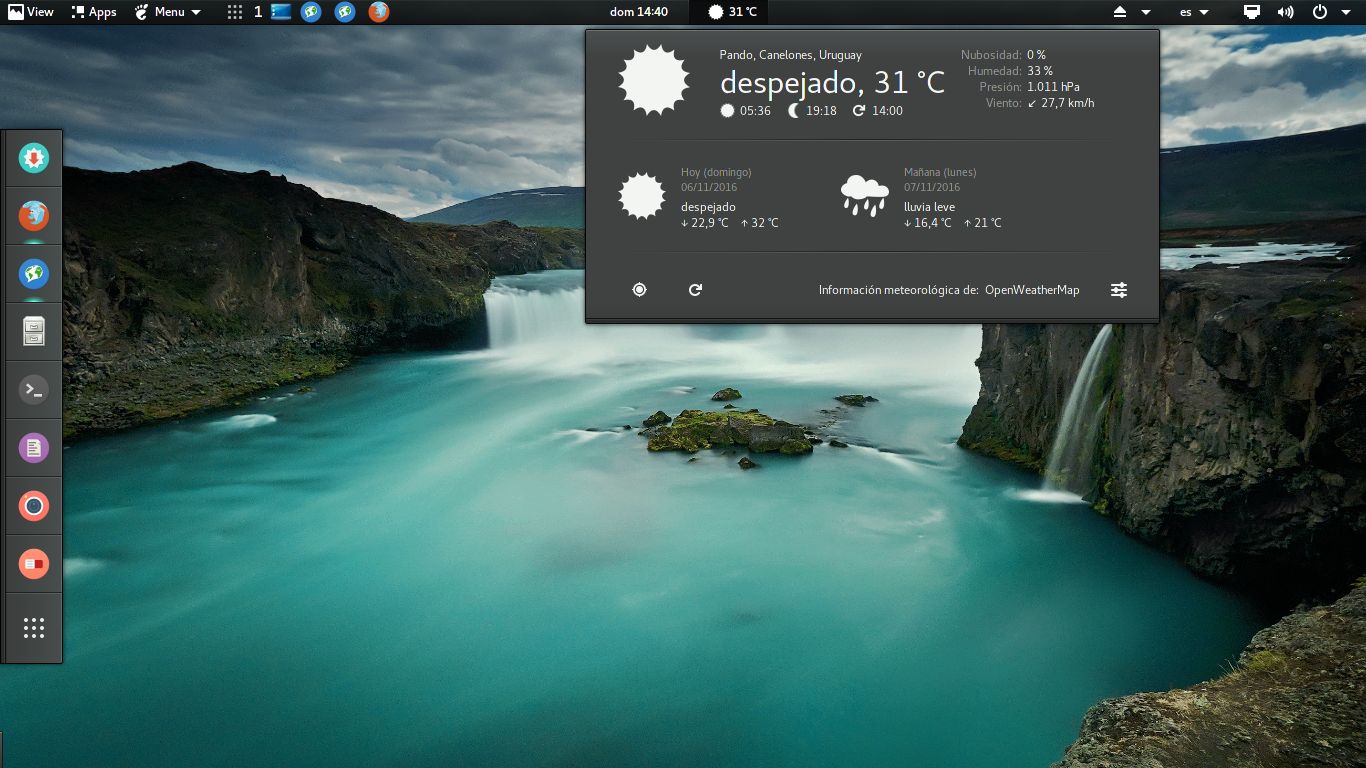Click the Mañana (lunes) forecast heading
This screenshot has height=768, width=1366.
[x=940, y=172]
